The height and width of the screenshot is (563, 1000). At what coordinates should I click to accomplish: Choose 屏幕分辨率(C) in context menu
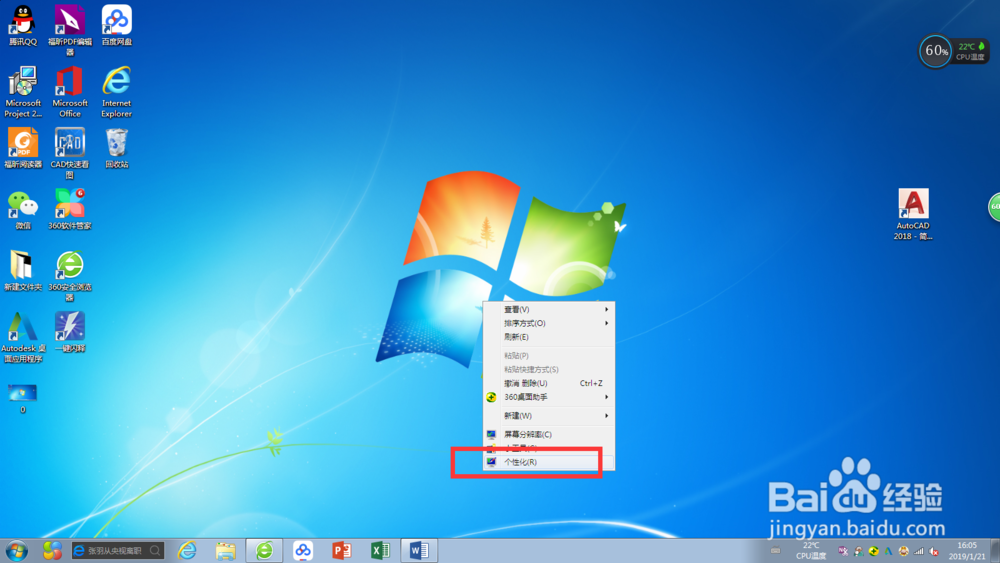548,434
